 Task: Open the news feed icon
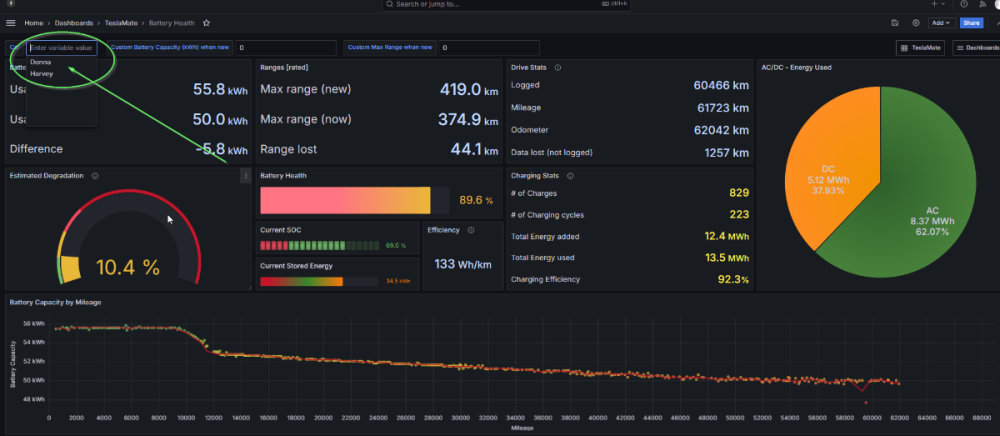(980, 4)
